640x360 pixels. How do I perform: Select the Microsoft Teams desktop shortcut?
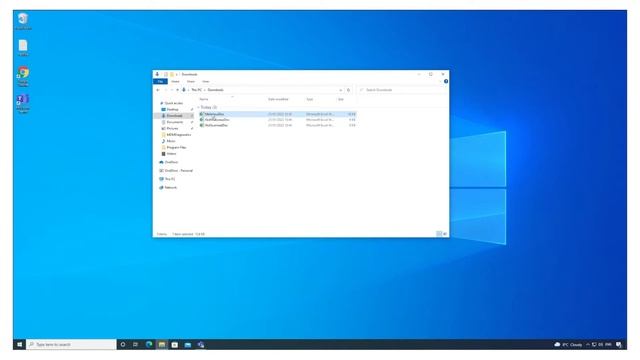pos(23,104)
